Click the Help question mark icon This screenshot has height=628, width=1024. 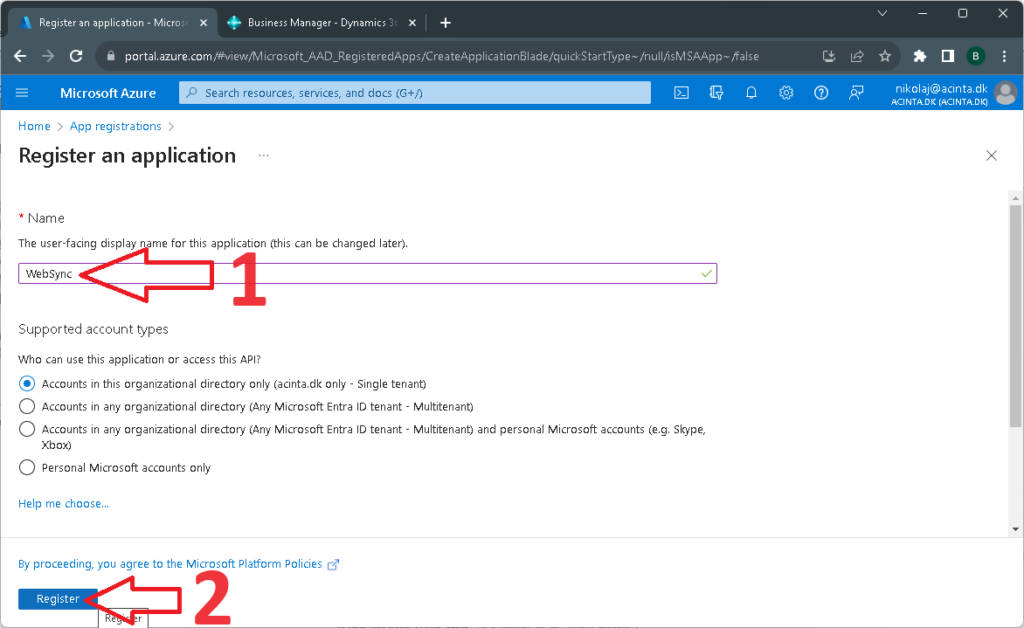point(821,93)
